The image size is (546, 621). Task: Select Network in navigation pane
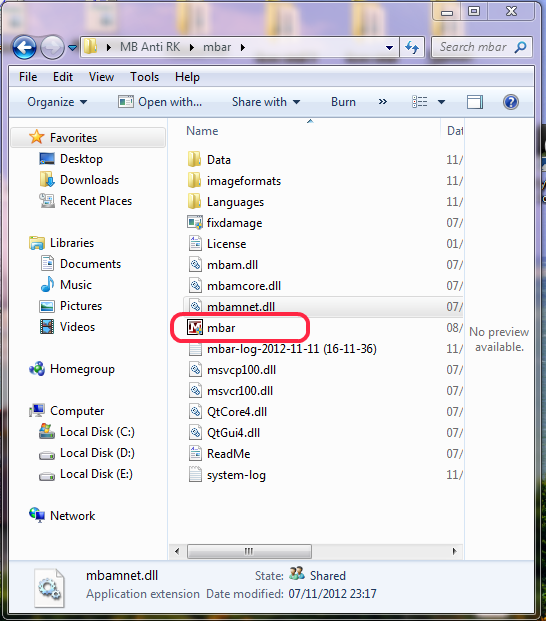click(72, 516)
